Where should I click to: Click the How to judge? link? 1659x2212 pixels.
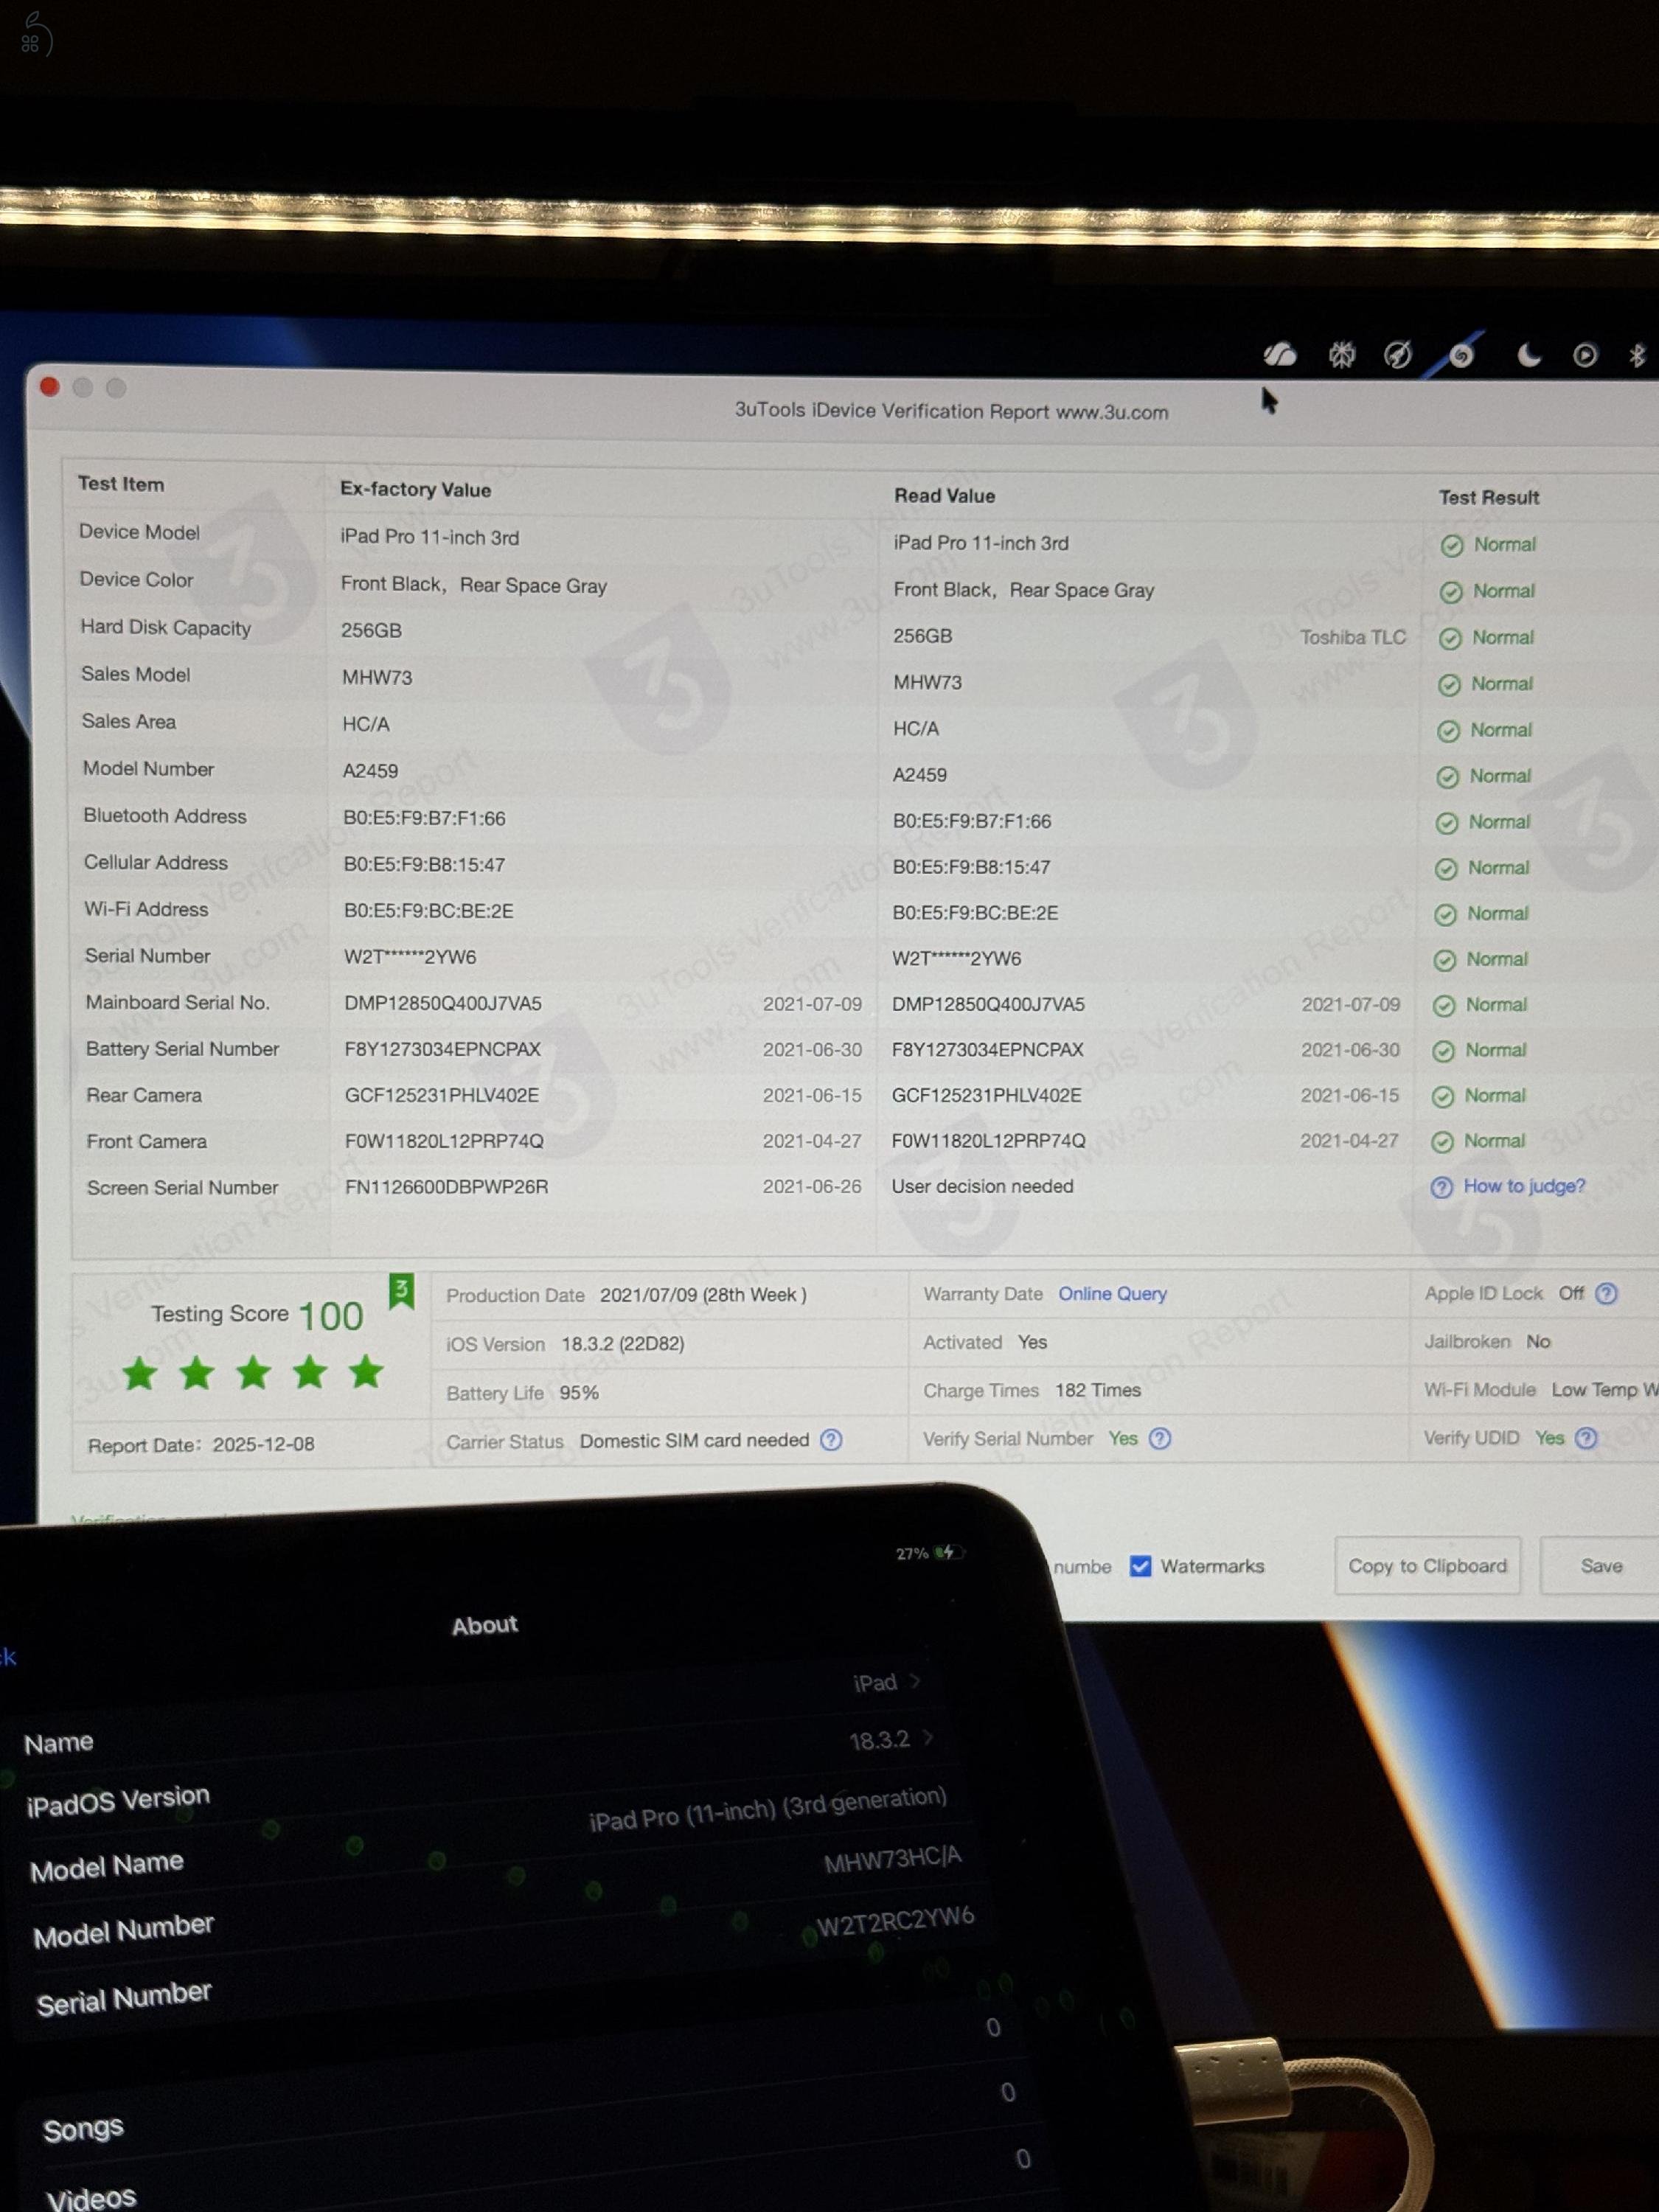1523,1186
